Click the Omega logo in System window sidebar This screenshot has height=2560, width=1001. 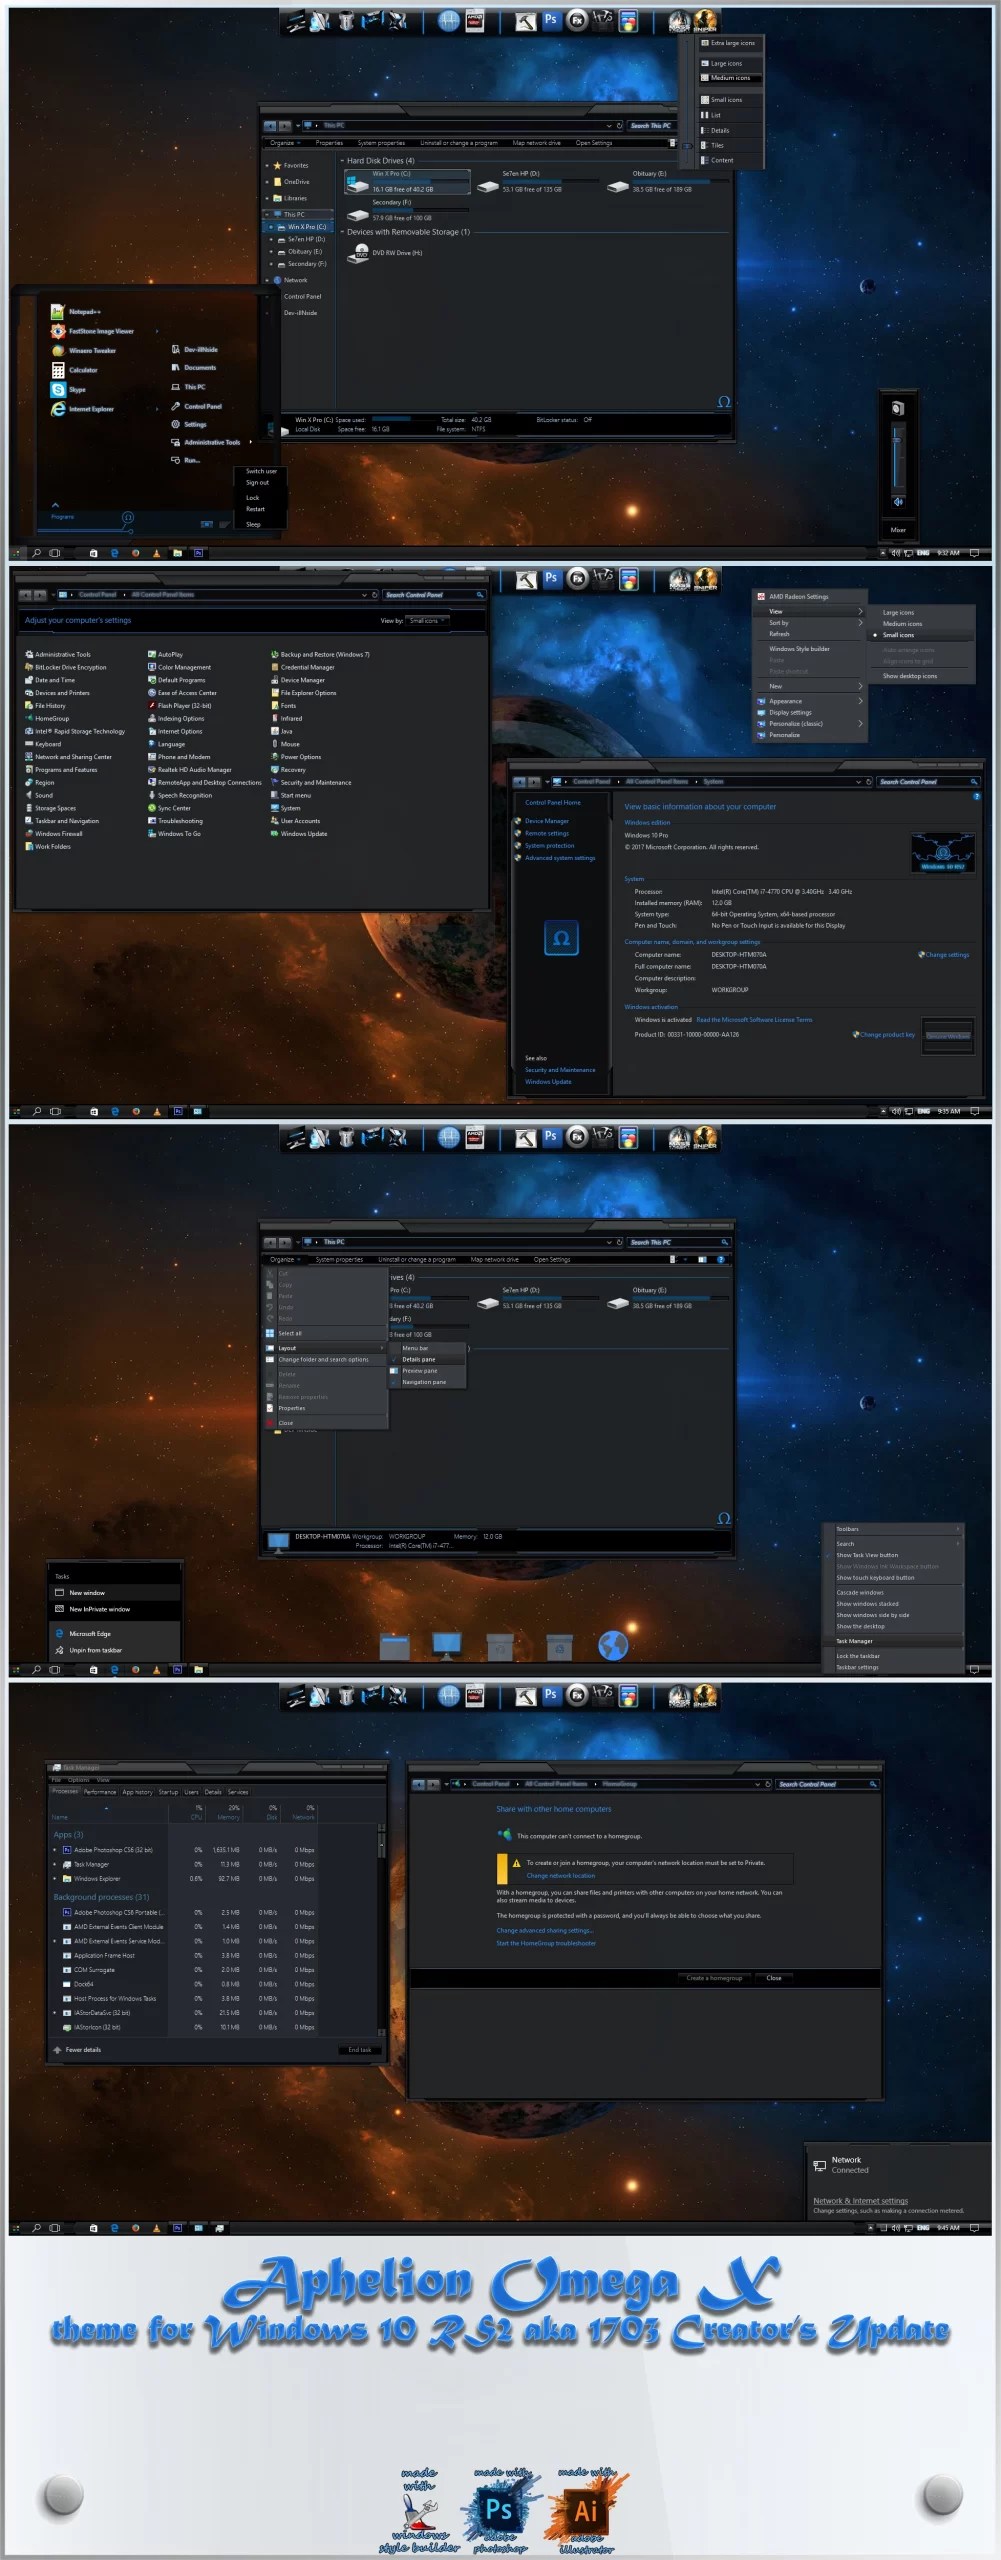click(x=561, y=938)
